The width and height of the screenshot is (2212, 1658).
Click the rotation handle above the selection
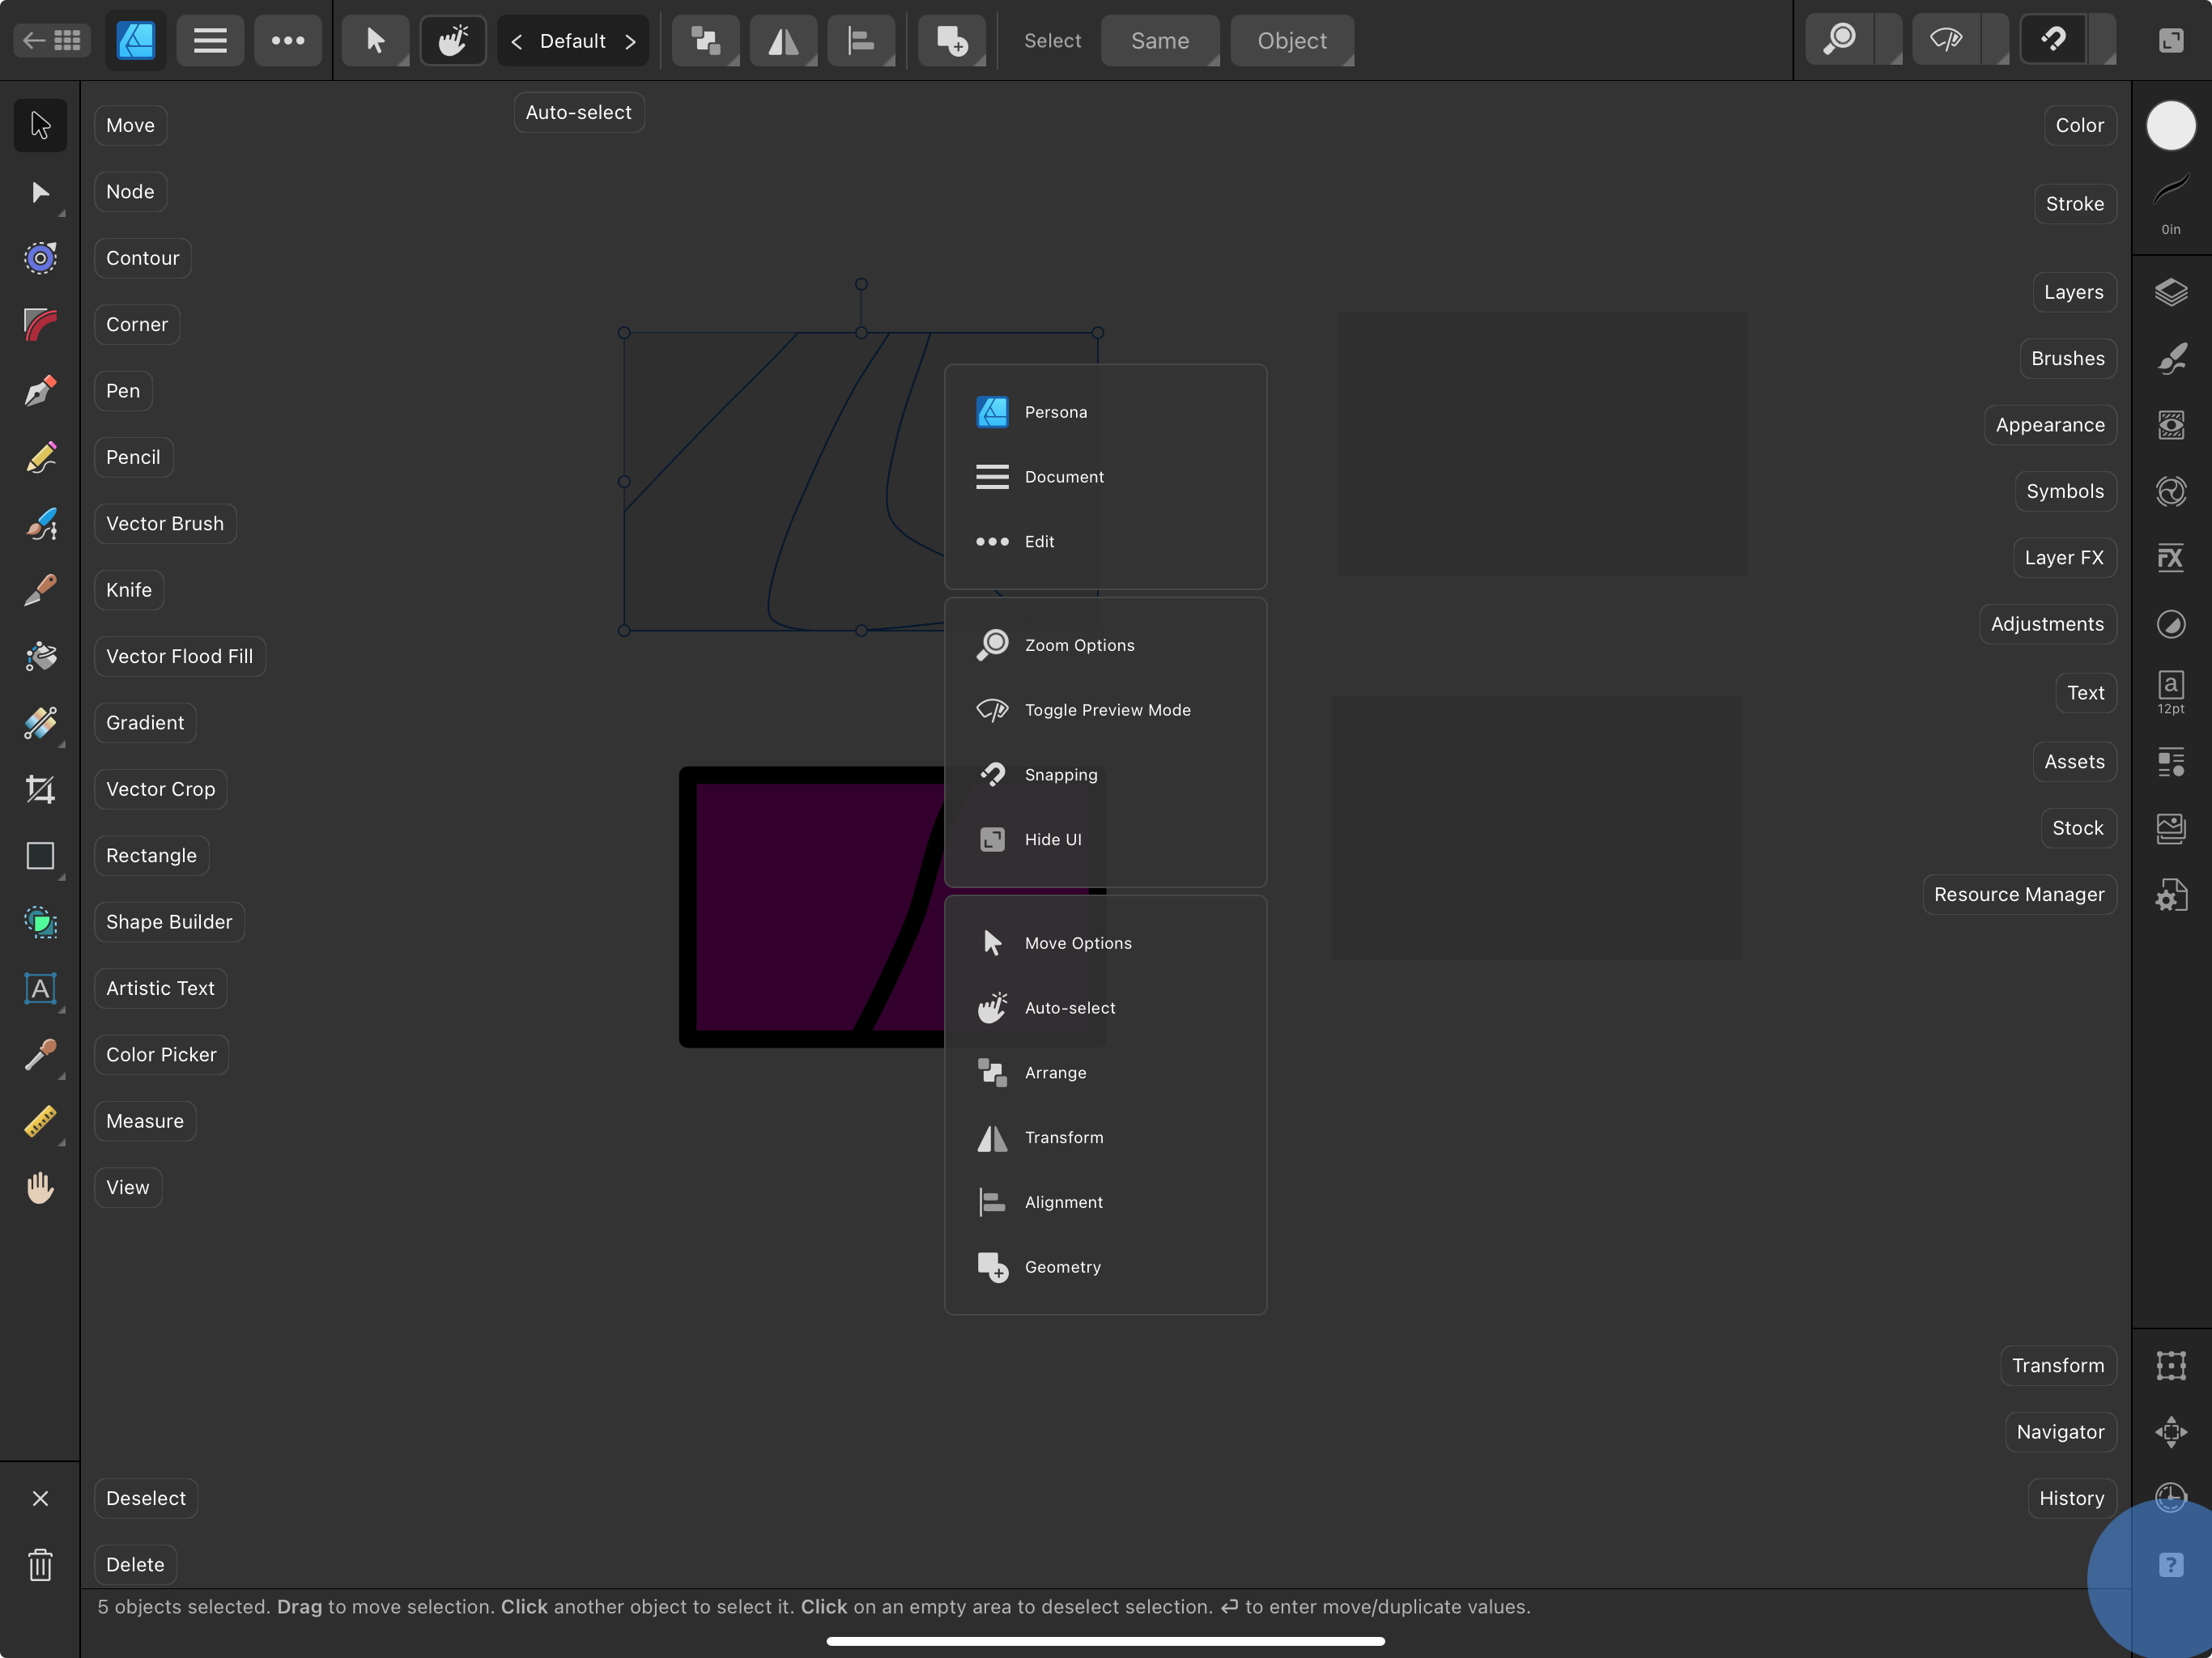[x=861, y=284]
